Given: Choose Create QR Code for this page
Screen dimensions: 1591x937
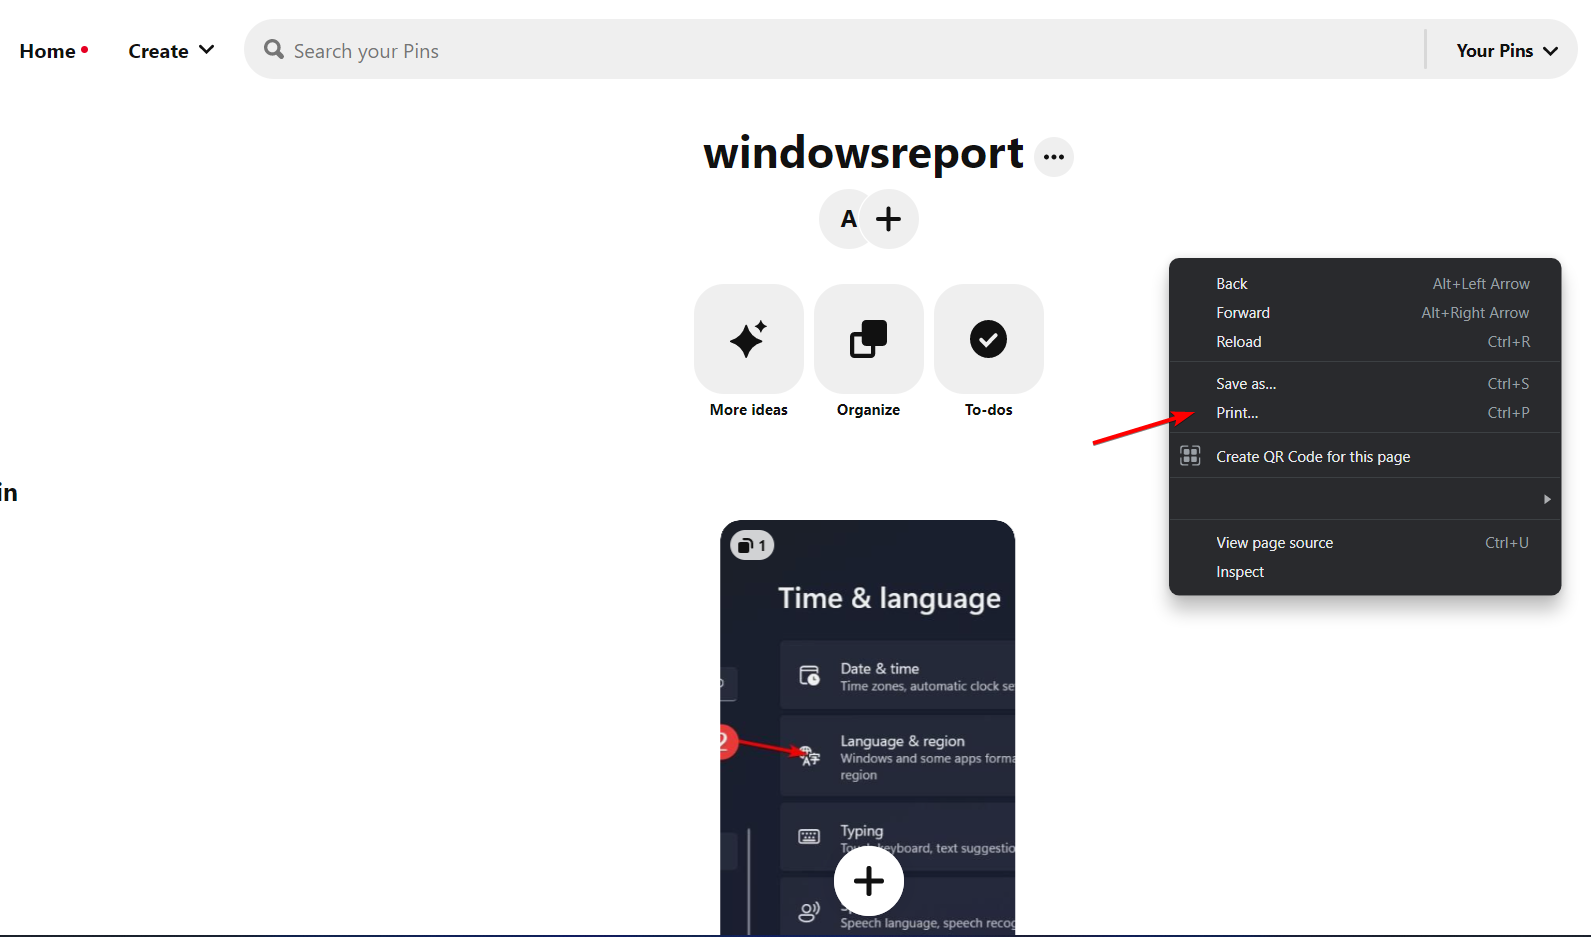Looking at the screenshot, I should click(x=1365, y=457).
